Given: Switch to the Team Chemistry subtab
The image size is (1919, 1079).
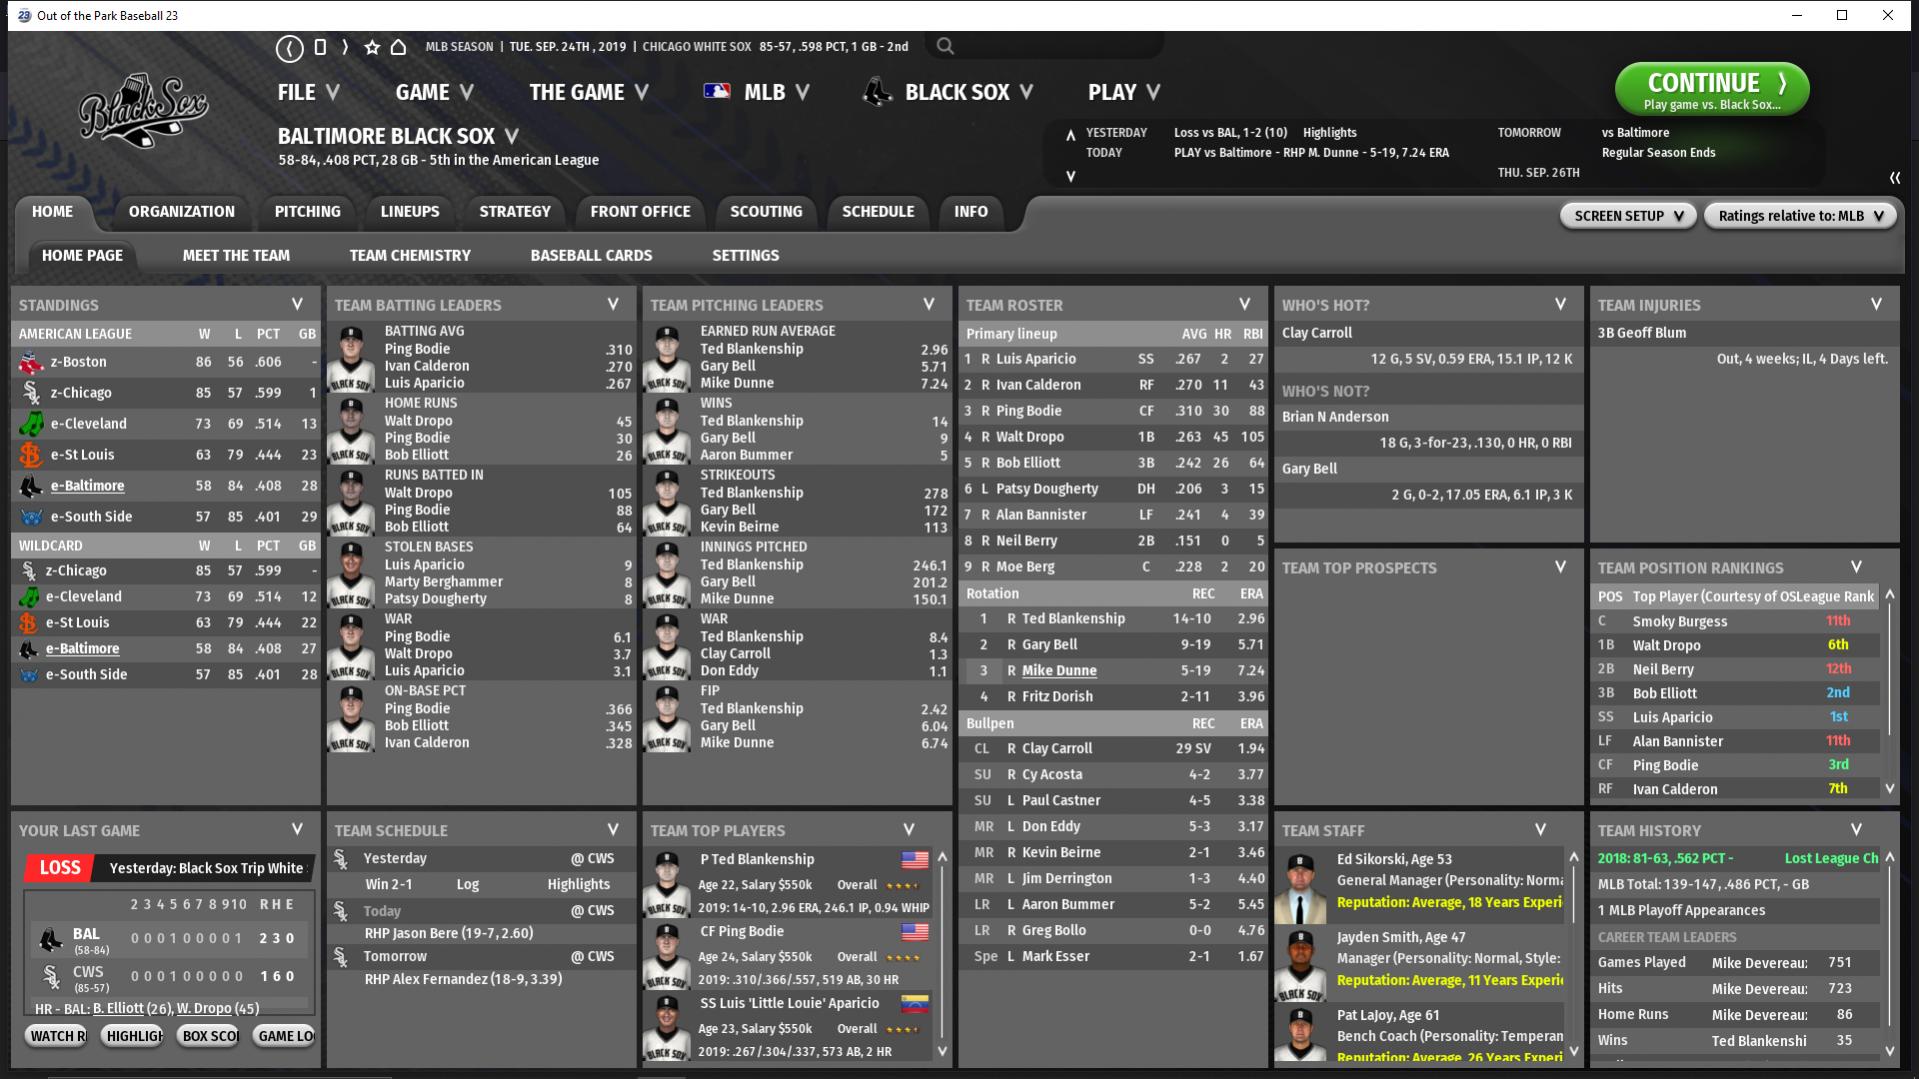Looking at the screenshot, I should point(409,256).
